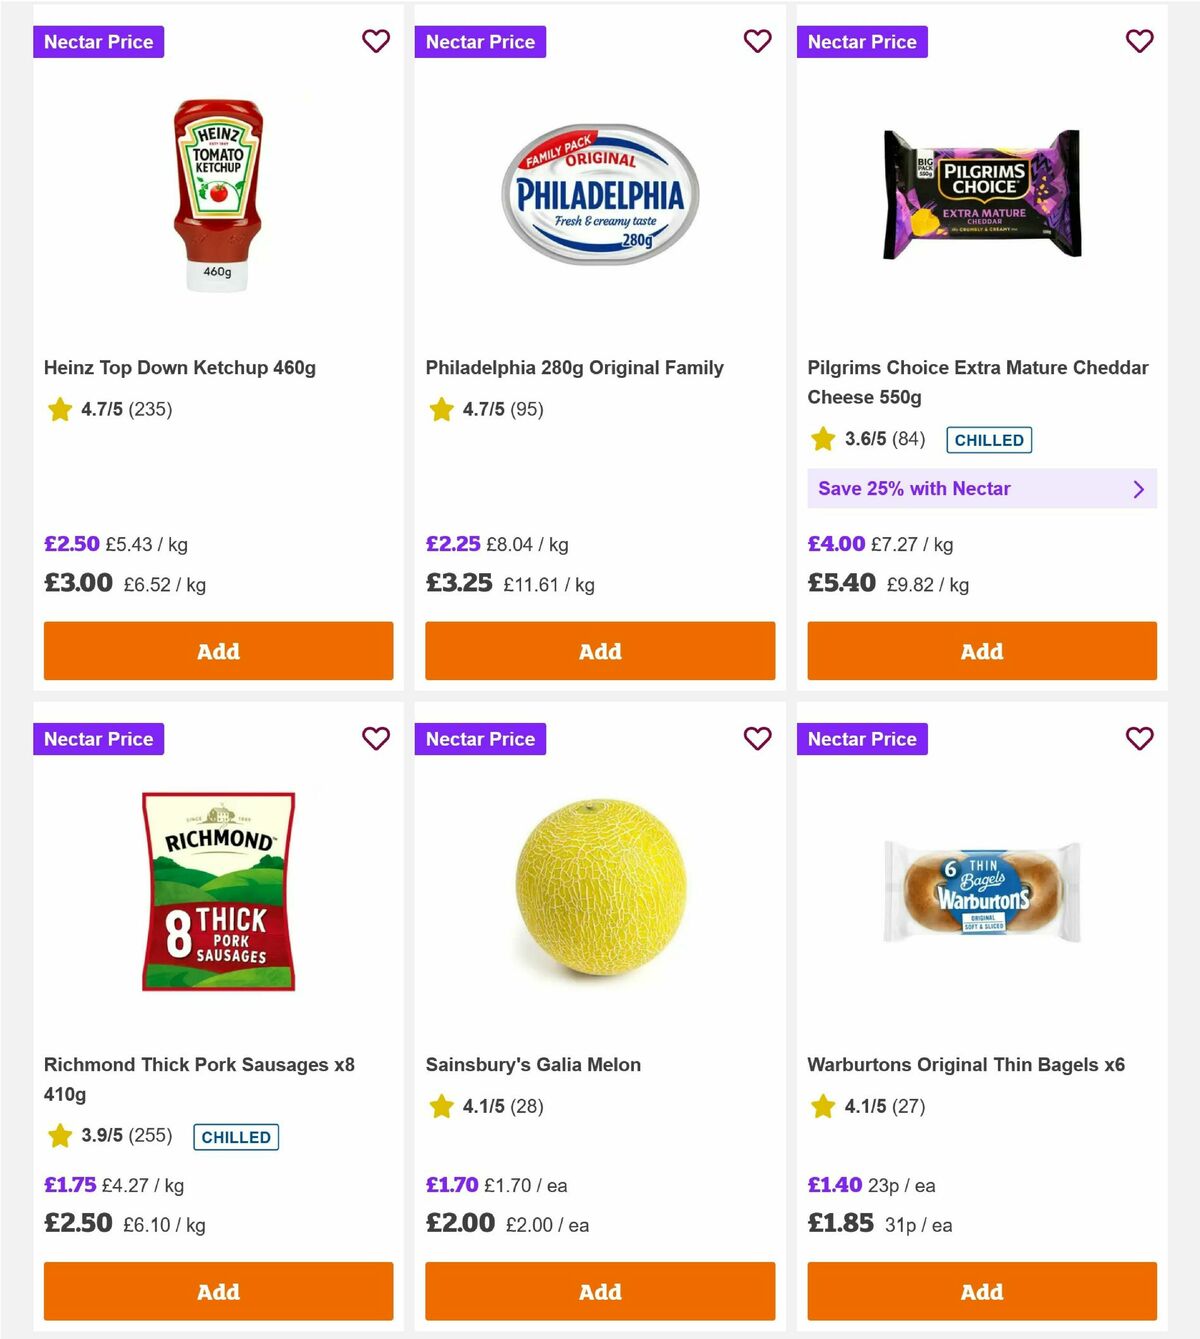Favourite the Sainsbury's Galia Melon
Image resolution: width=1200 pixels, height=1339 pixels.
(x=758, y=739)
